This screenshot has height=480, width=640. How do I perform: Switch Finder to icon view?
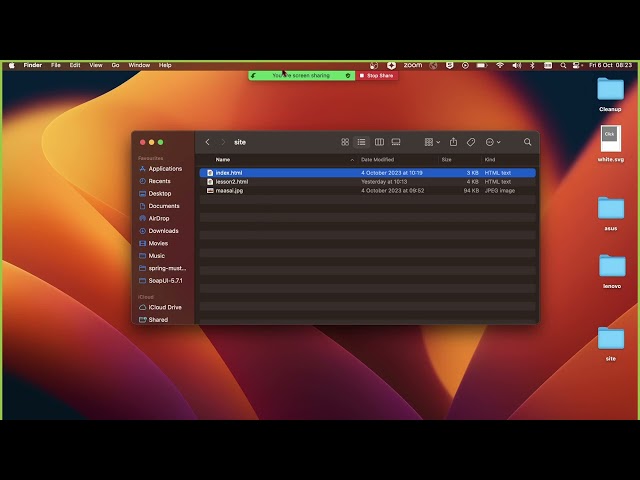pos(345,142)
